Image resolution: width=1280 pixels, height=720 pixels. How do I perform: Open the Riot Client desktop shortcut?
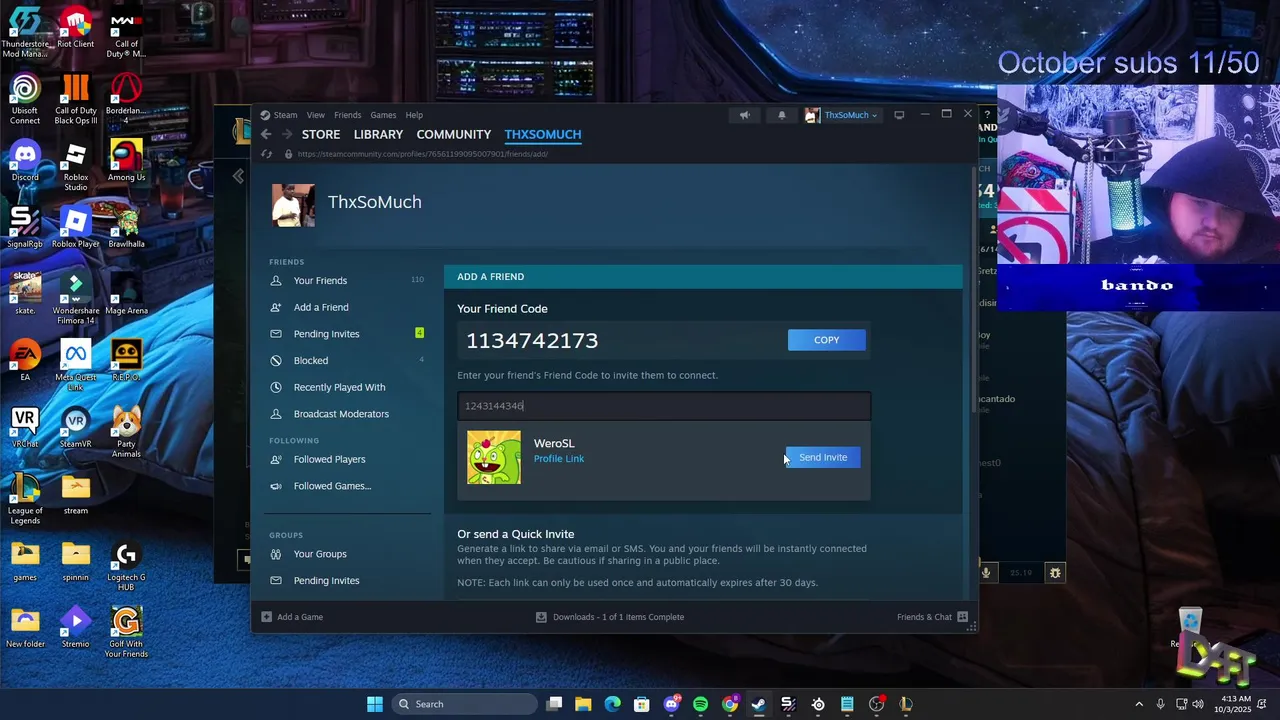(75, 29)
